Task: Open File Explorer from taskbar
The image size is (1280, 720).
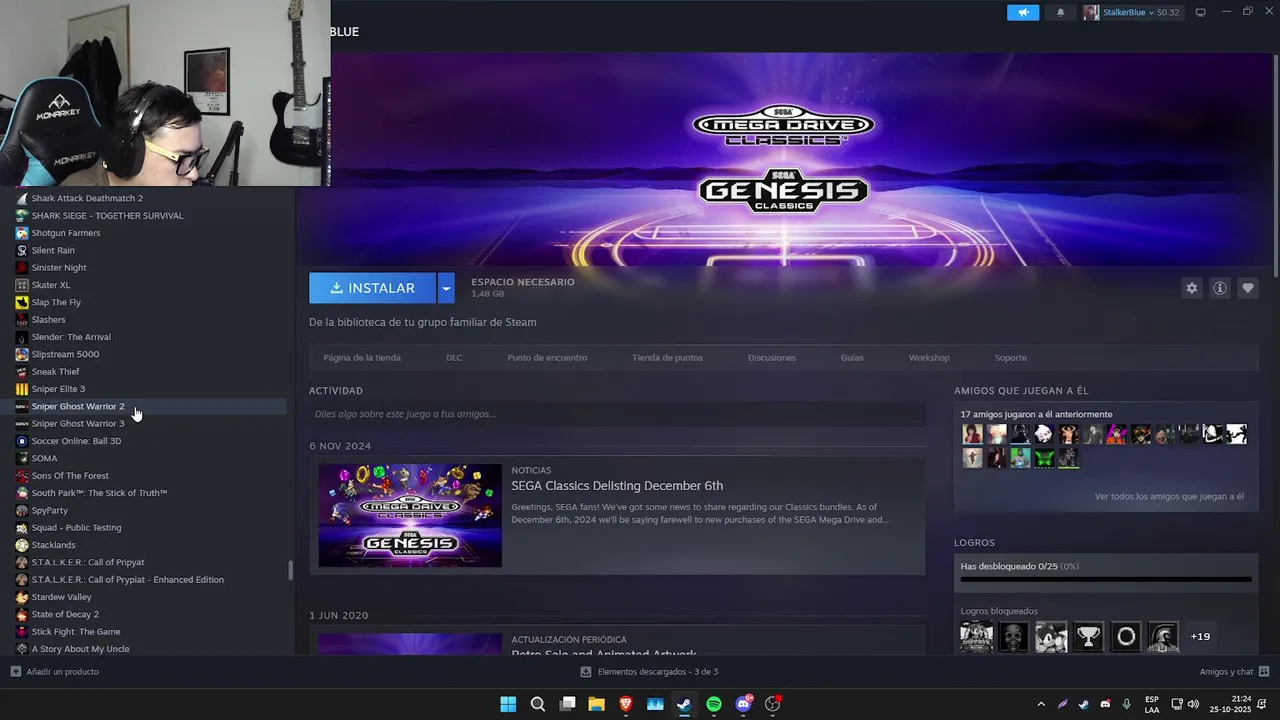Action: pyautogui.click(x=596, y=704)
